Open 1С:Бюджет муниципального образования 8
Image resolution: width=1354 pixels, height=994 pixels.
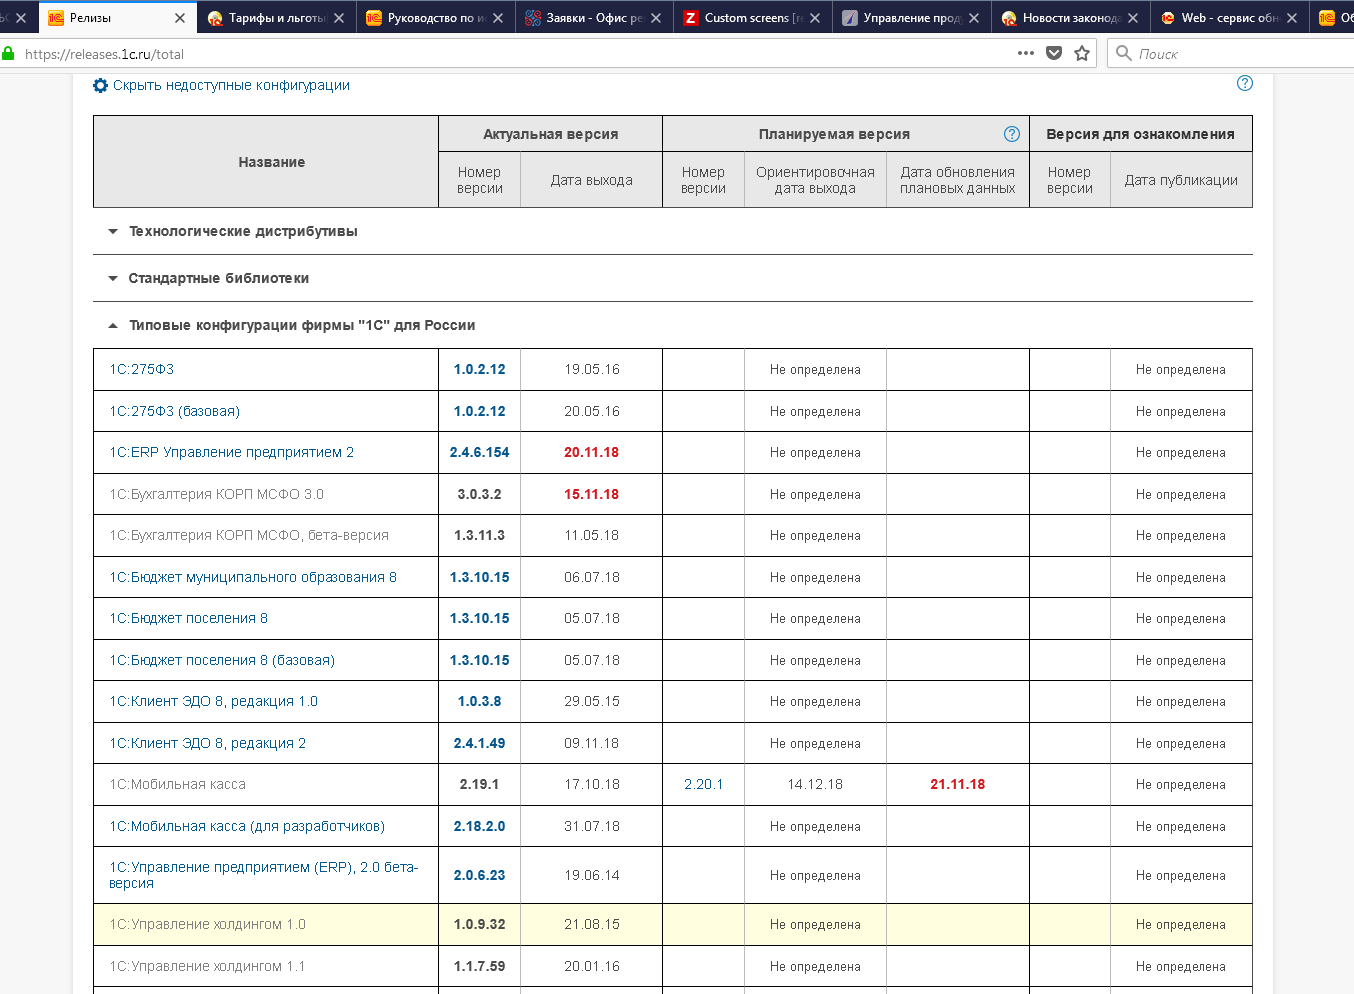click(253, 577)
